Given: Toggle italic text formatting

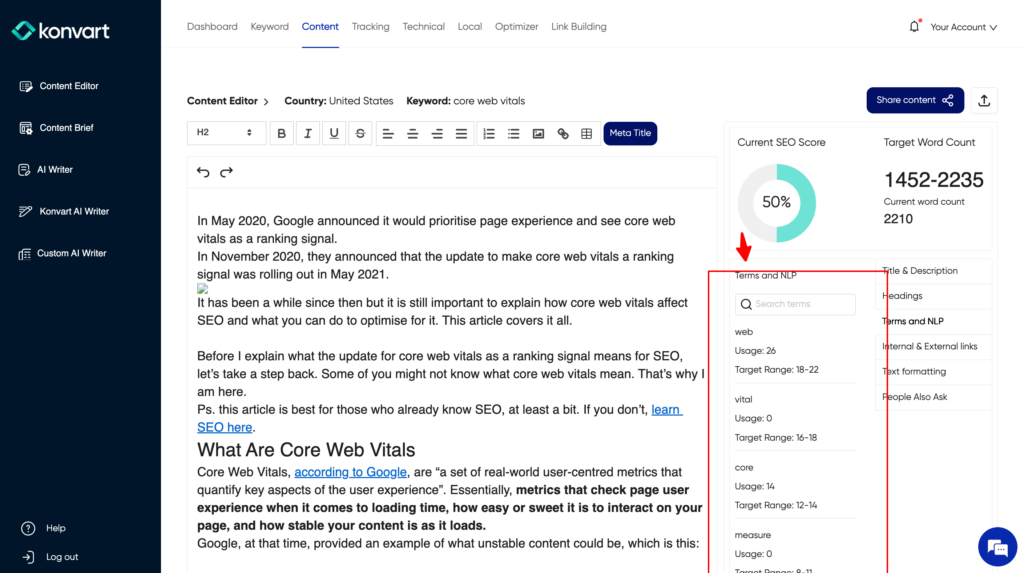Looking at the screenshot, I should point(308,133).
